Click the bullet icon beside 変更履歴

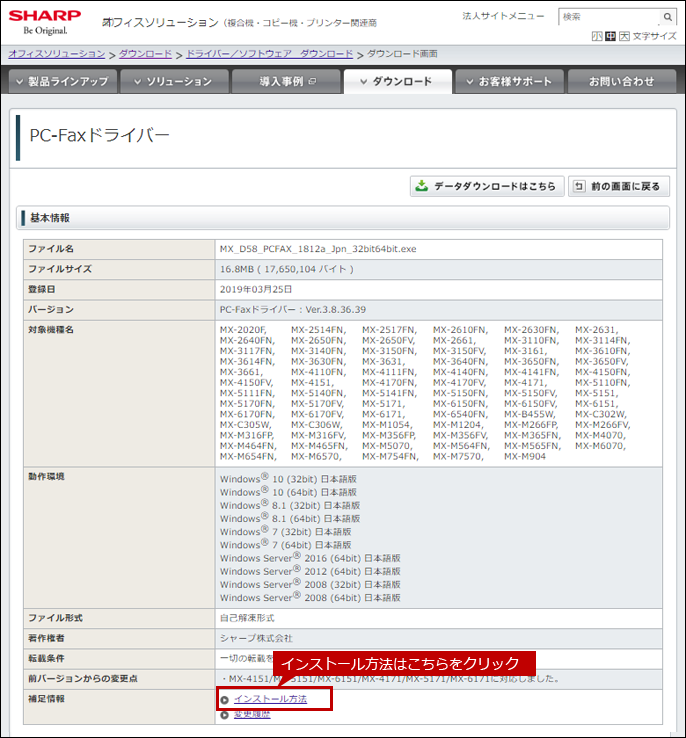point(224,715)
